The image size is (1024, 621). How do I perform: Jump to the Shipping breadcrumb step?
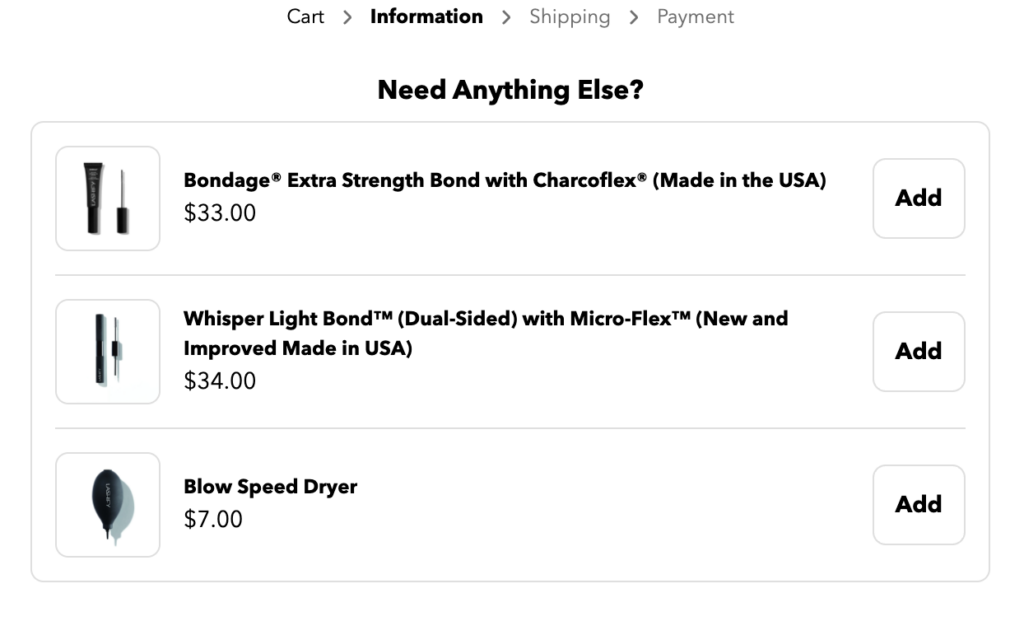[x=569, y=17]
